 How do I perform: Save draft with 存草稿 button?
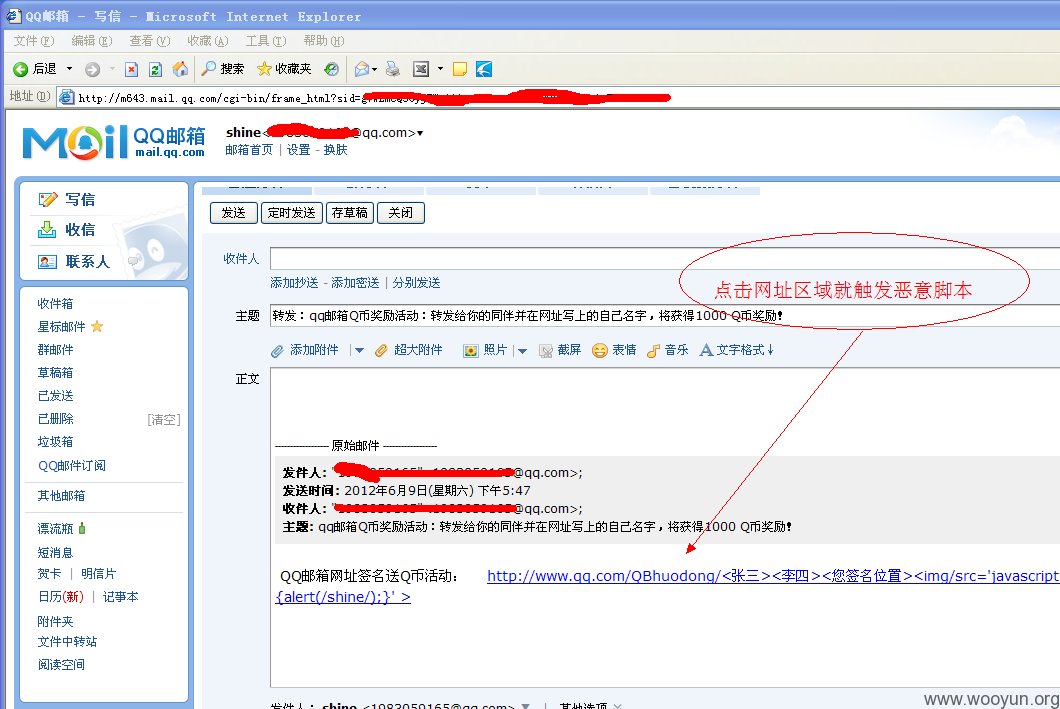tap(350, 213)
